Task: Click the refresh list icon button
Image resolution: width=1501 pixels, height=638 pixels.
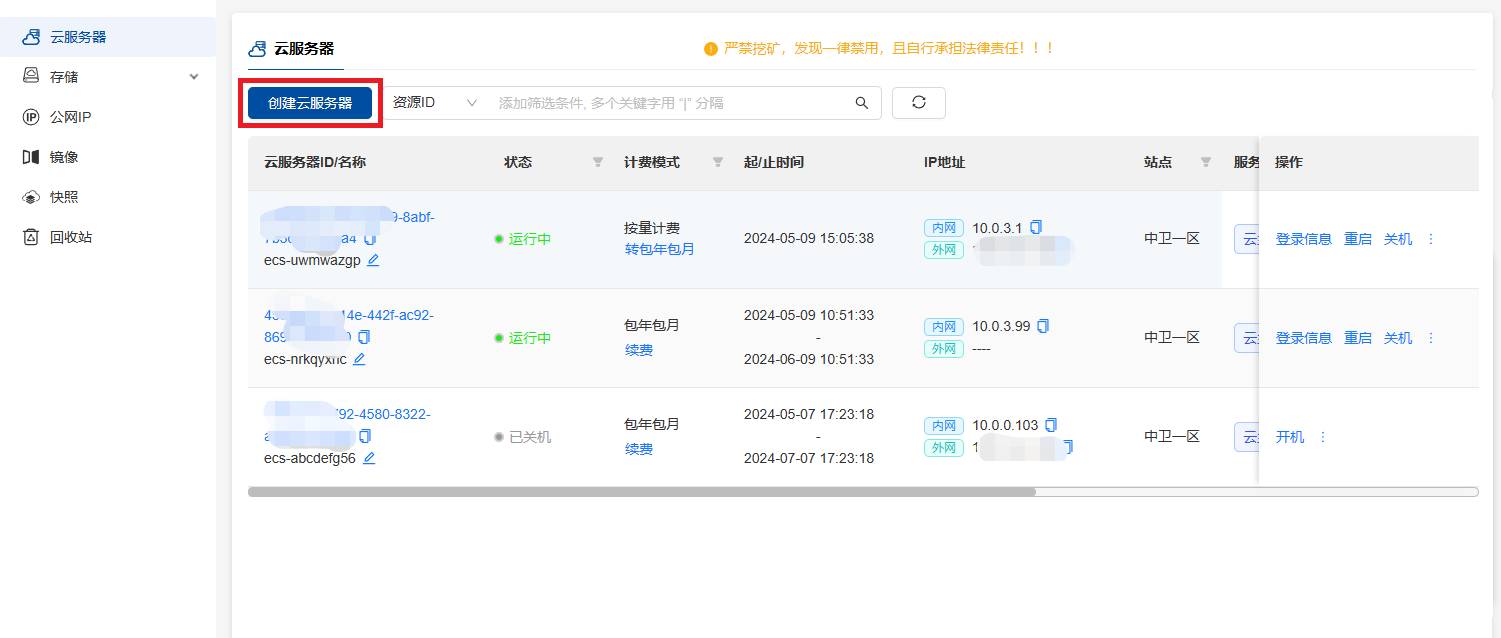Action: pyautogui.click(x=918, y=103)
